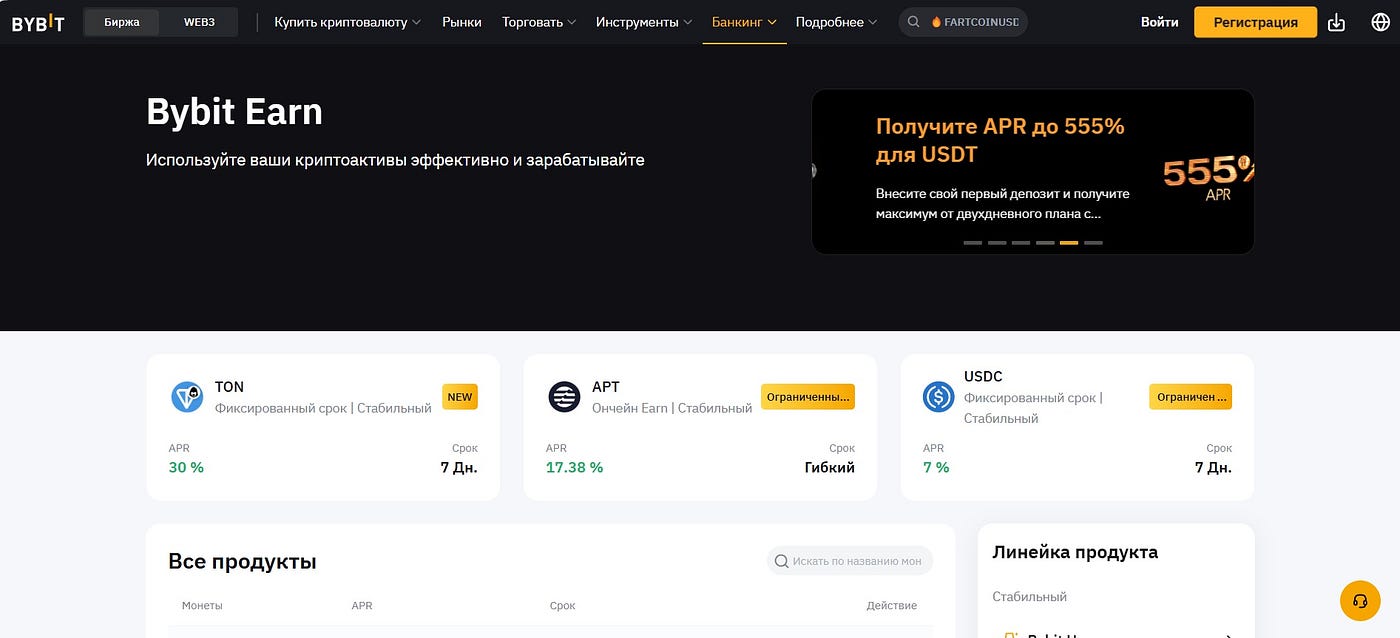Click the fire icon next to FARTCOINUSD
The image size is (1400, 638).
[936, 22]
